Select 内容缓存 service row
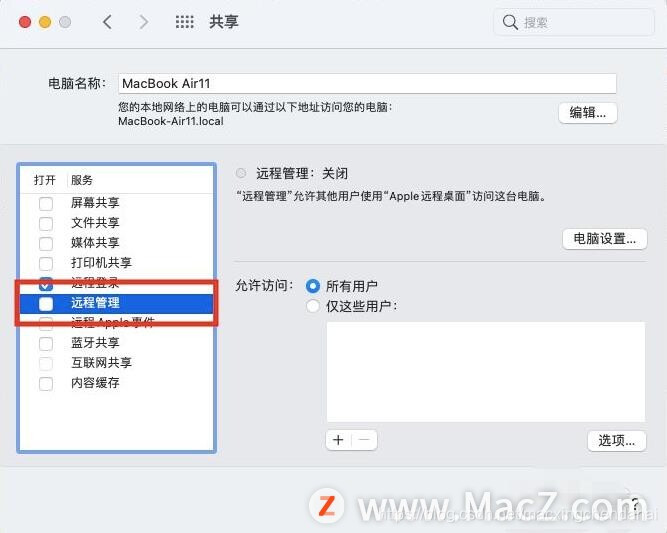This screenshot has height=533, width=667. click(116, 383)
